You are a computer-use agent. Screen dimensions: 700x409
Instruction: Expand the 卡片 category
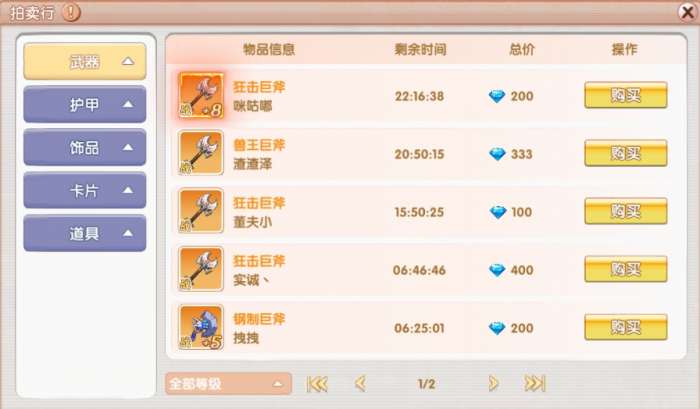(x=85, y=191)
